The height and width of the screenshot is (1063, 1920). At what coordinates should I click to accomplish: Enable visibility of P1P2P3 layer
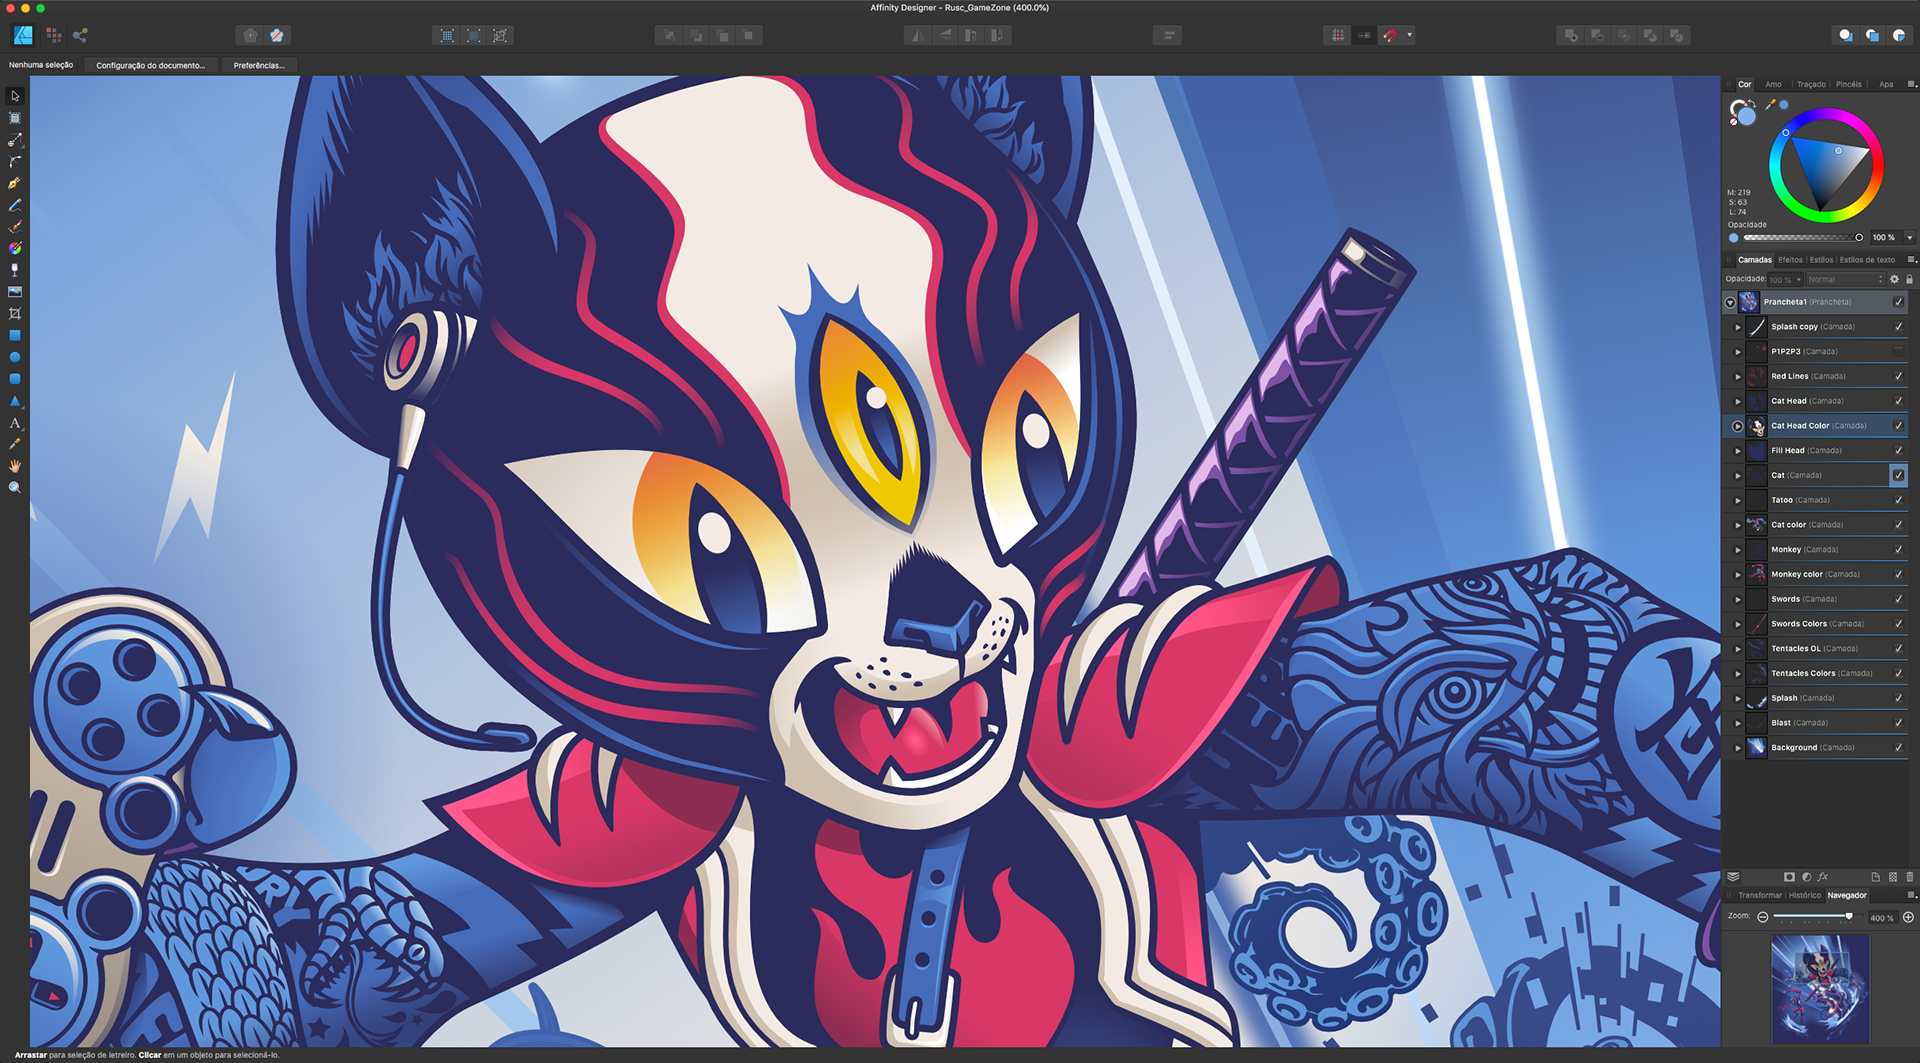[1898, 351]
